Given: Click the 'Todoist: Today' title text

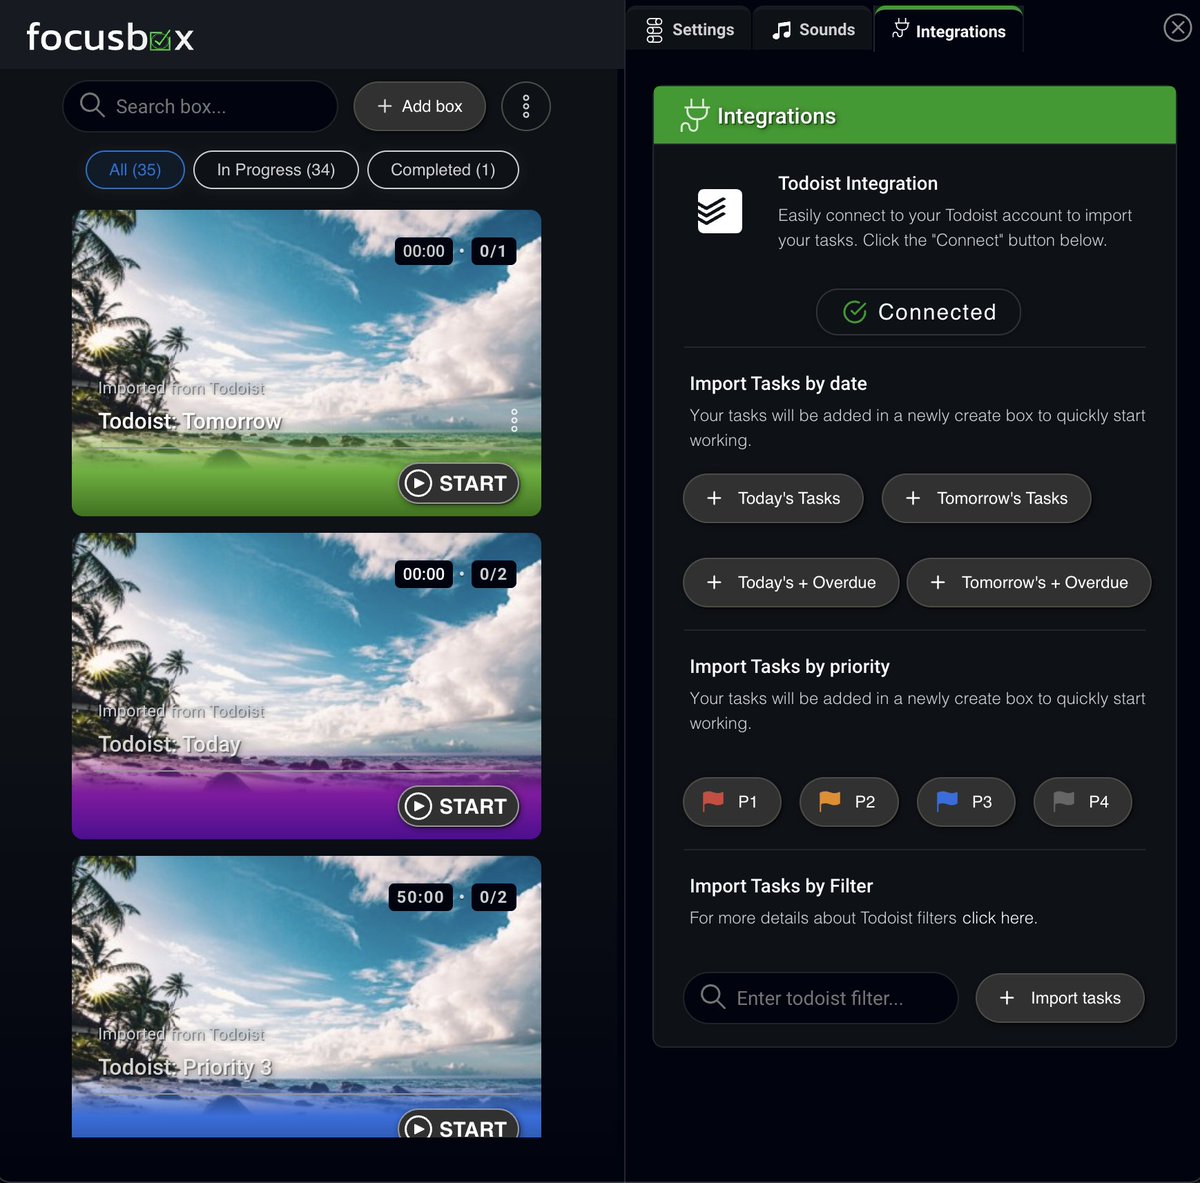Looking at the screenshot, I should coord(170,744).
